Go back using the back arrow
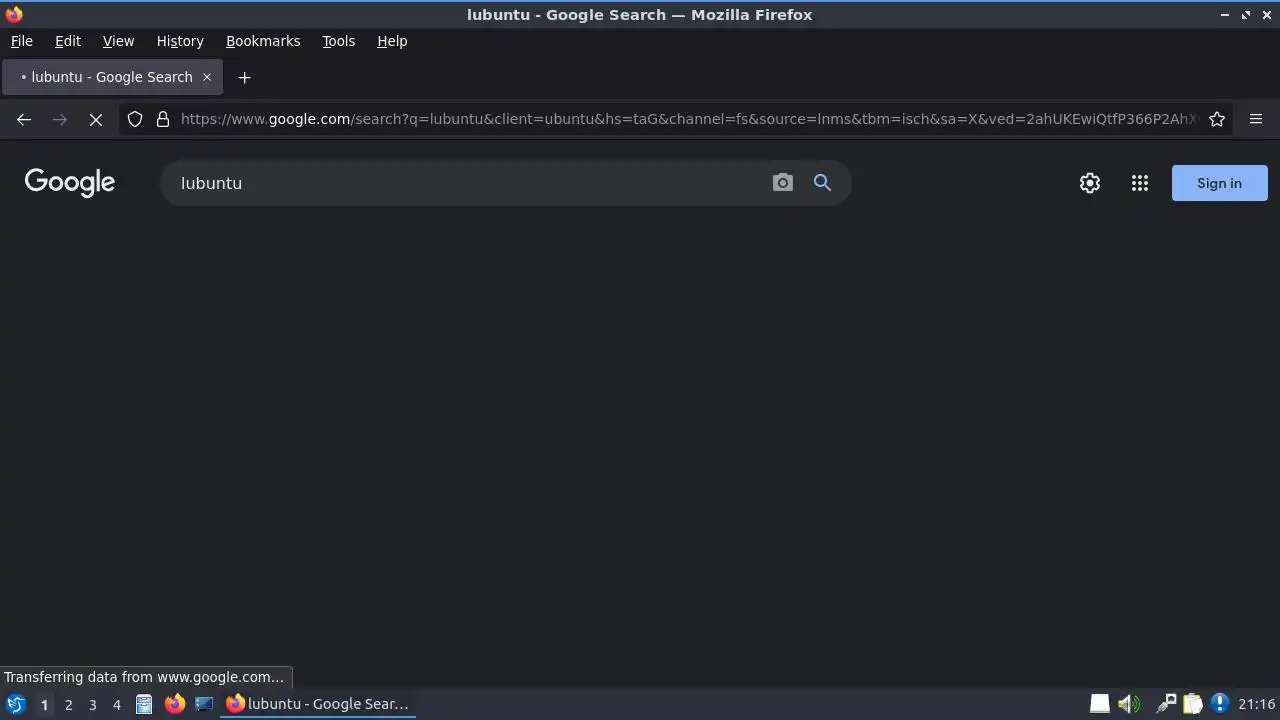The height and width of the screenshot is (720, 1280). (24, 119)
